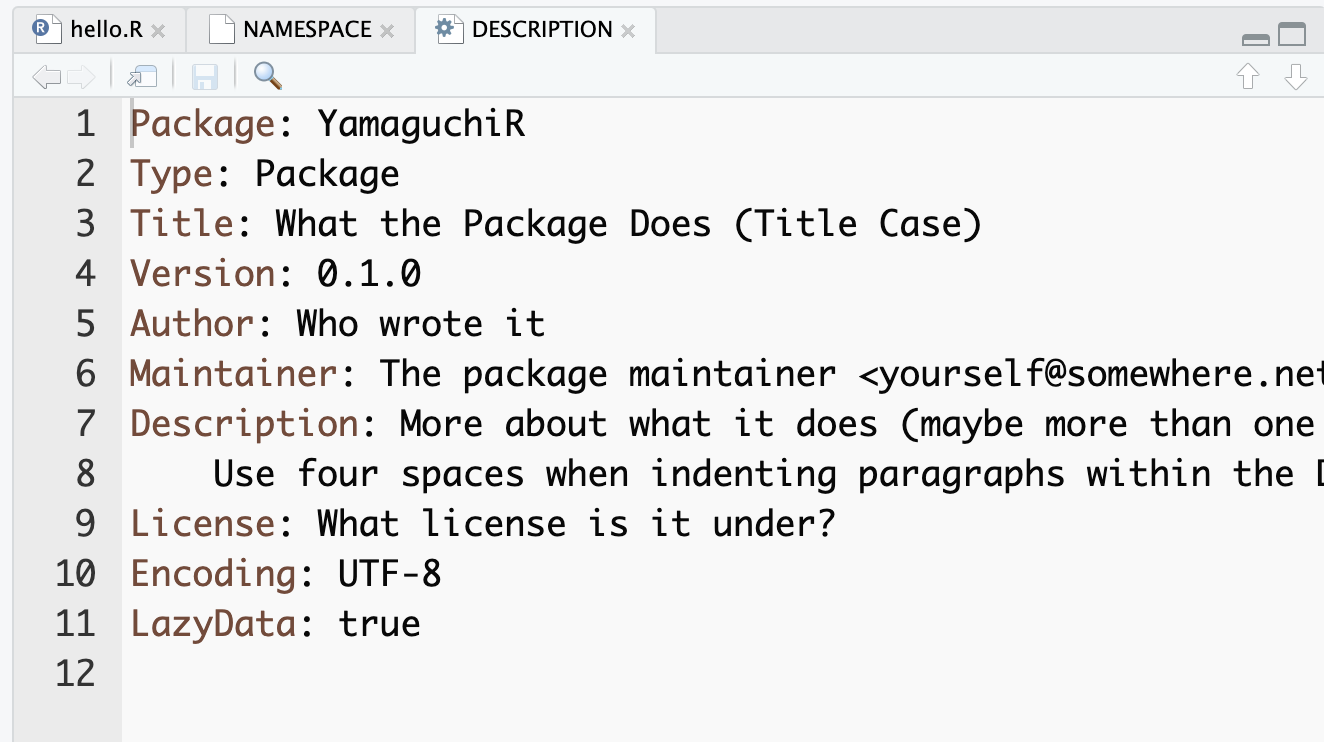The width and height of the screenshot is (1324, 742).
Task: Click in the License field text
Action: [575, 523]
